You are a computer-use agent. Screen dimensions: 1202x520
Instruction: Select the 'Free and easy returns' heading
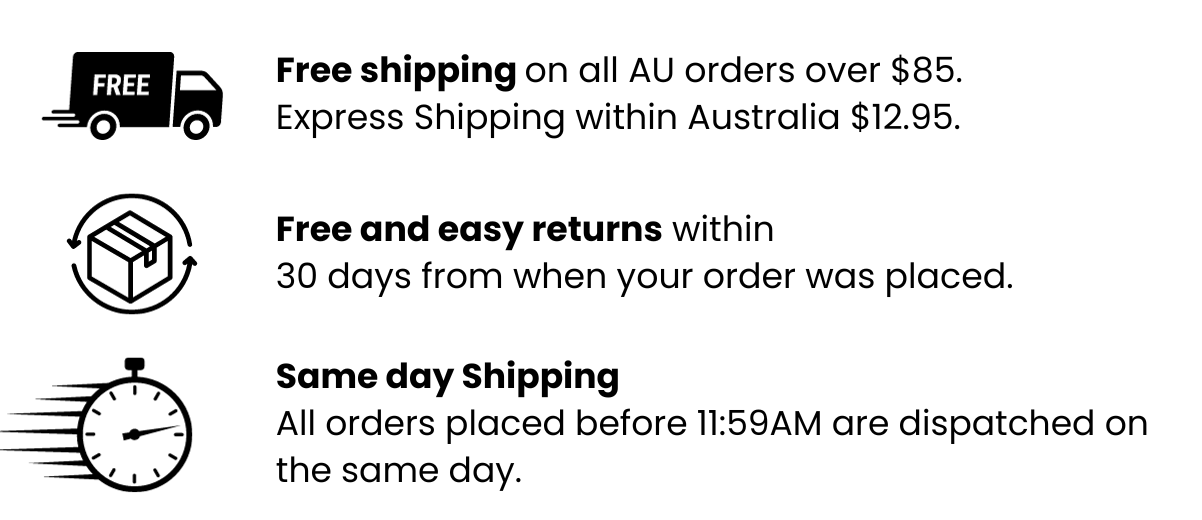(x=468, y=229)
